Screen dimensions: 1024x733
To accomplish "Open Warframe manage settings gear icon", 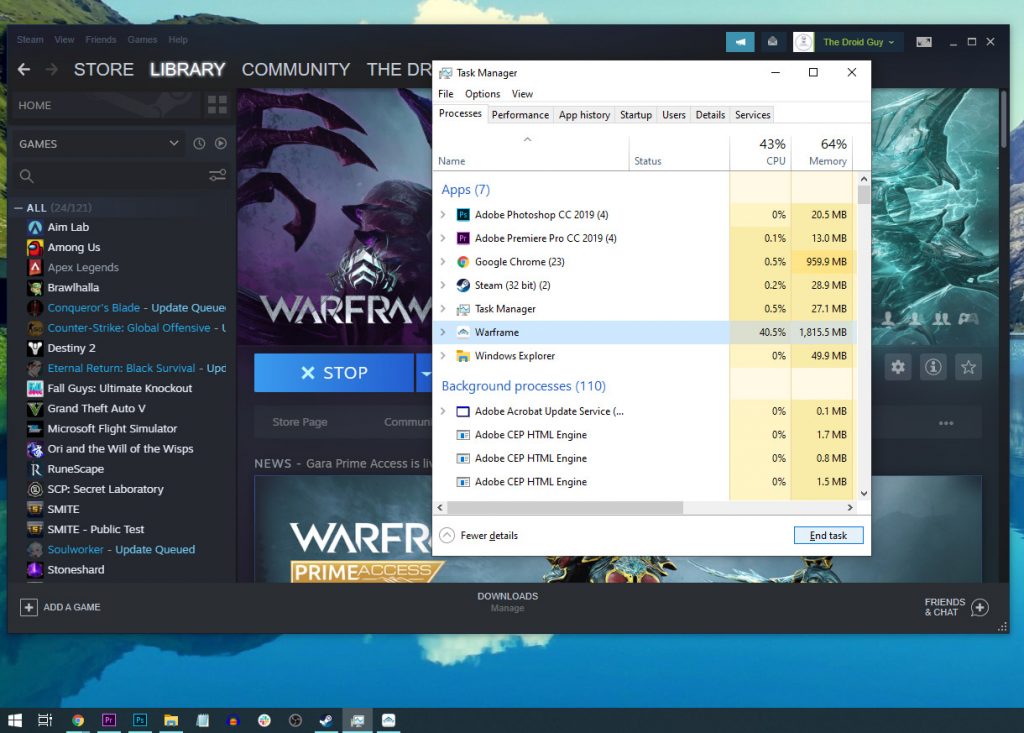I will coord(898,367).
